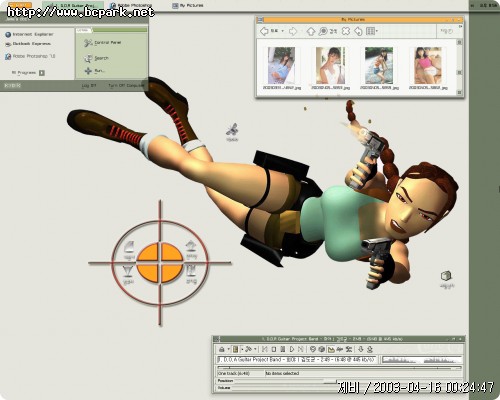The width and height of the screenshot is (500, 400).
Task: Switch to the My Pictures taskbar item
Action: (x=188, y=5)
